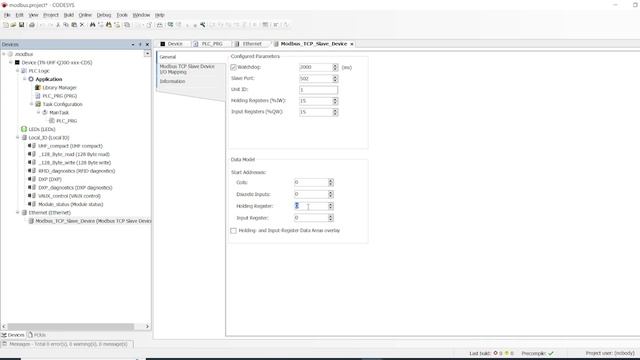This screenshot has width=640, height=360.
Task: Open the Online menu
Action: click(x=85, y=15)
